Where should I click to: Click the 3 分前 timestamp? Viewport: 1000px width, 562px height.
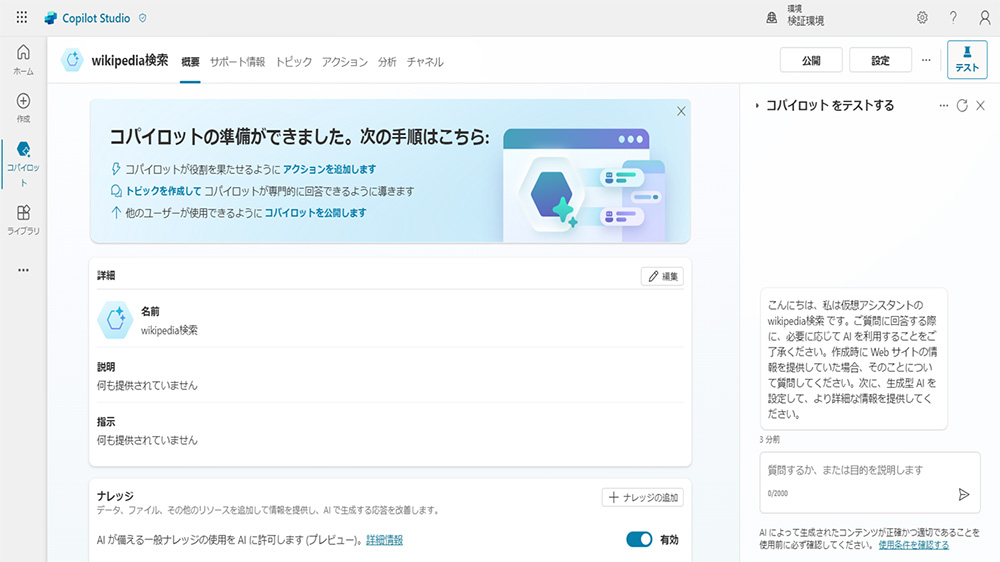tap(769, 440)
